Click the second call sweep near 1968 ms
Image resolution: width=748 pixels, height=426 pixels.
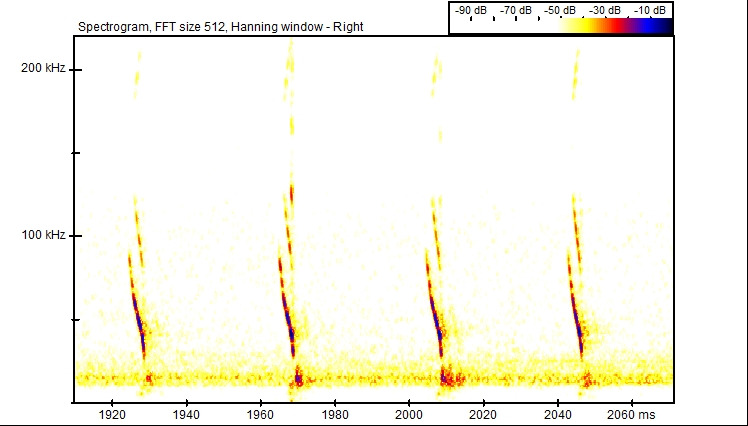288,320
